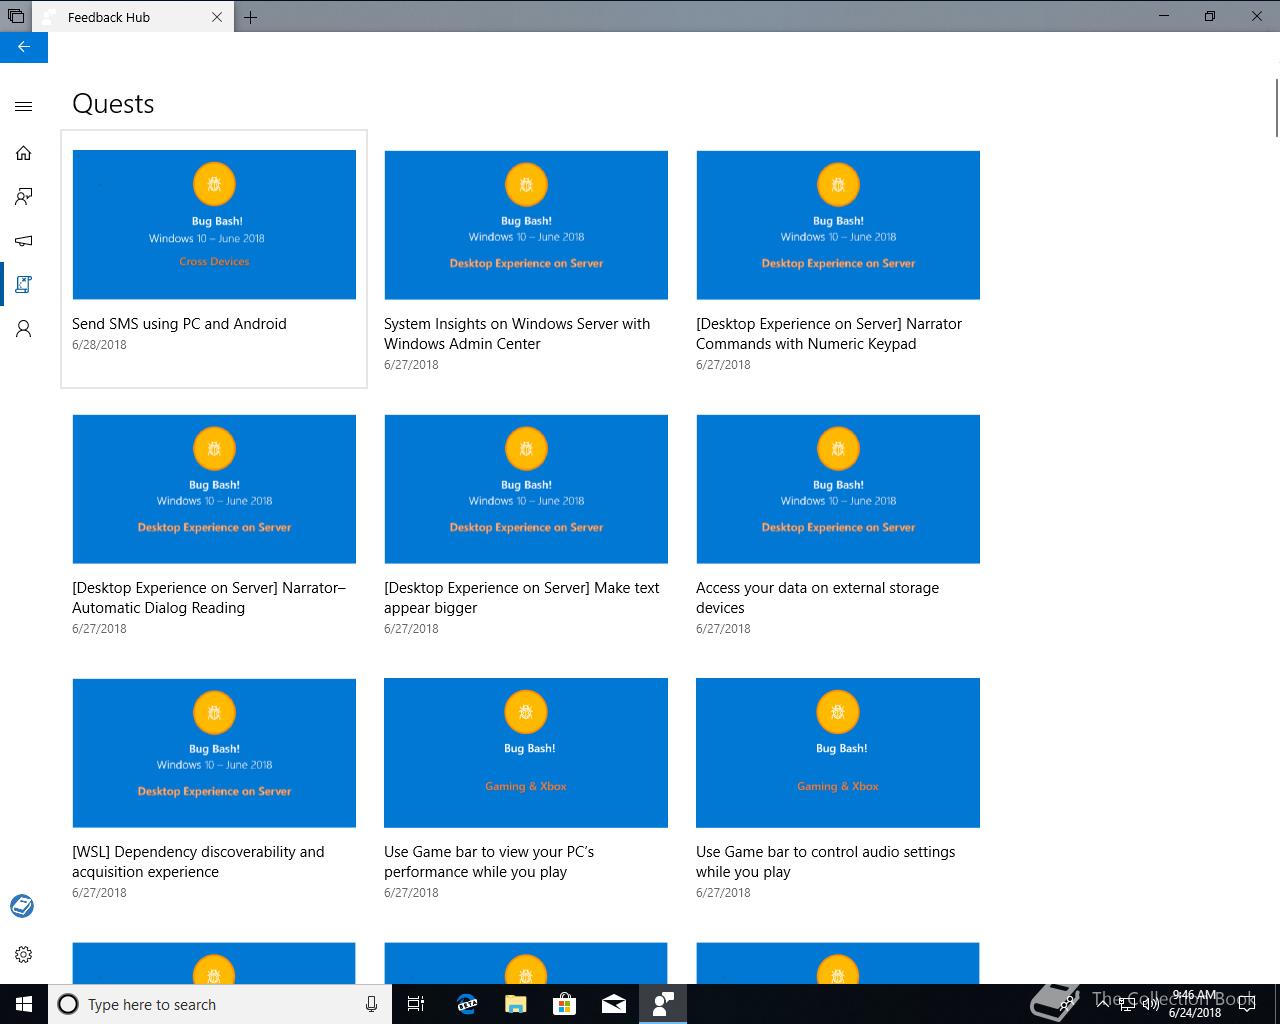1280x1024 pixels.
Task: Open File Explorer from the taskbar
Action: pyautogui.click(x=515, y=1004)
